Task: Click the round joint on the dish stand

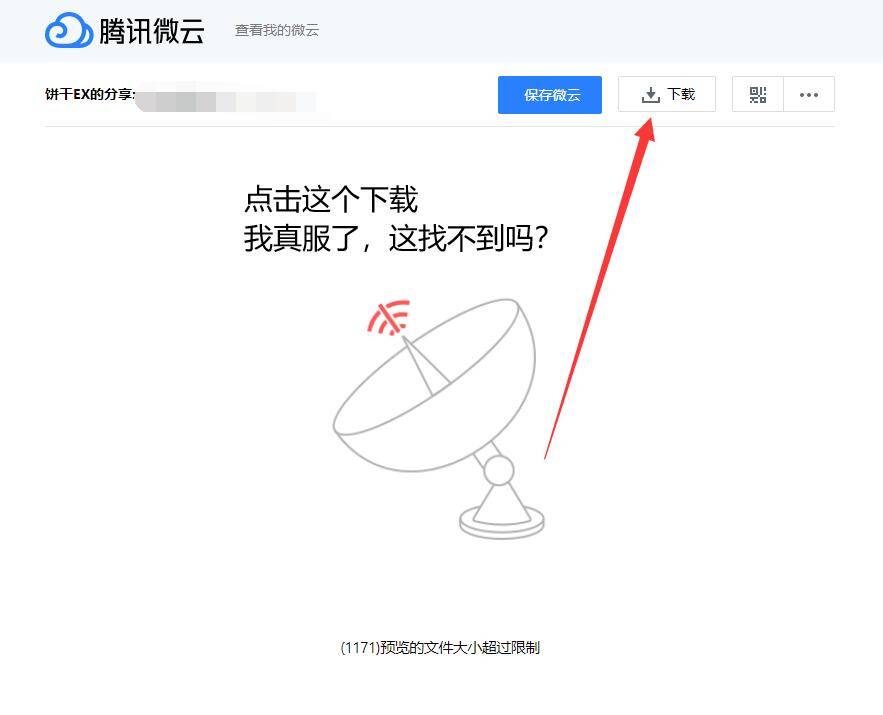Action: point(499,471)
